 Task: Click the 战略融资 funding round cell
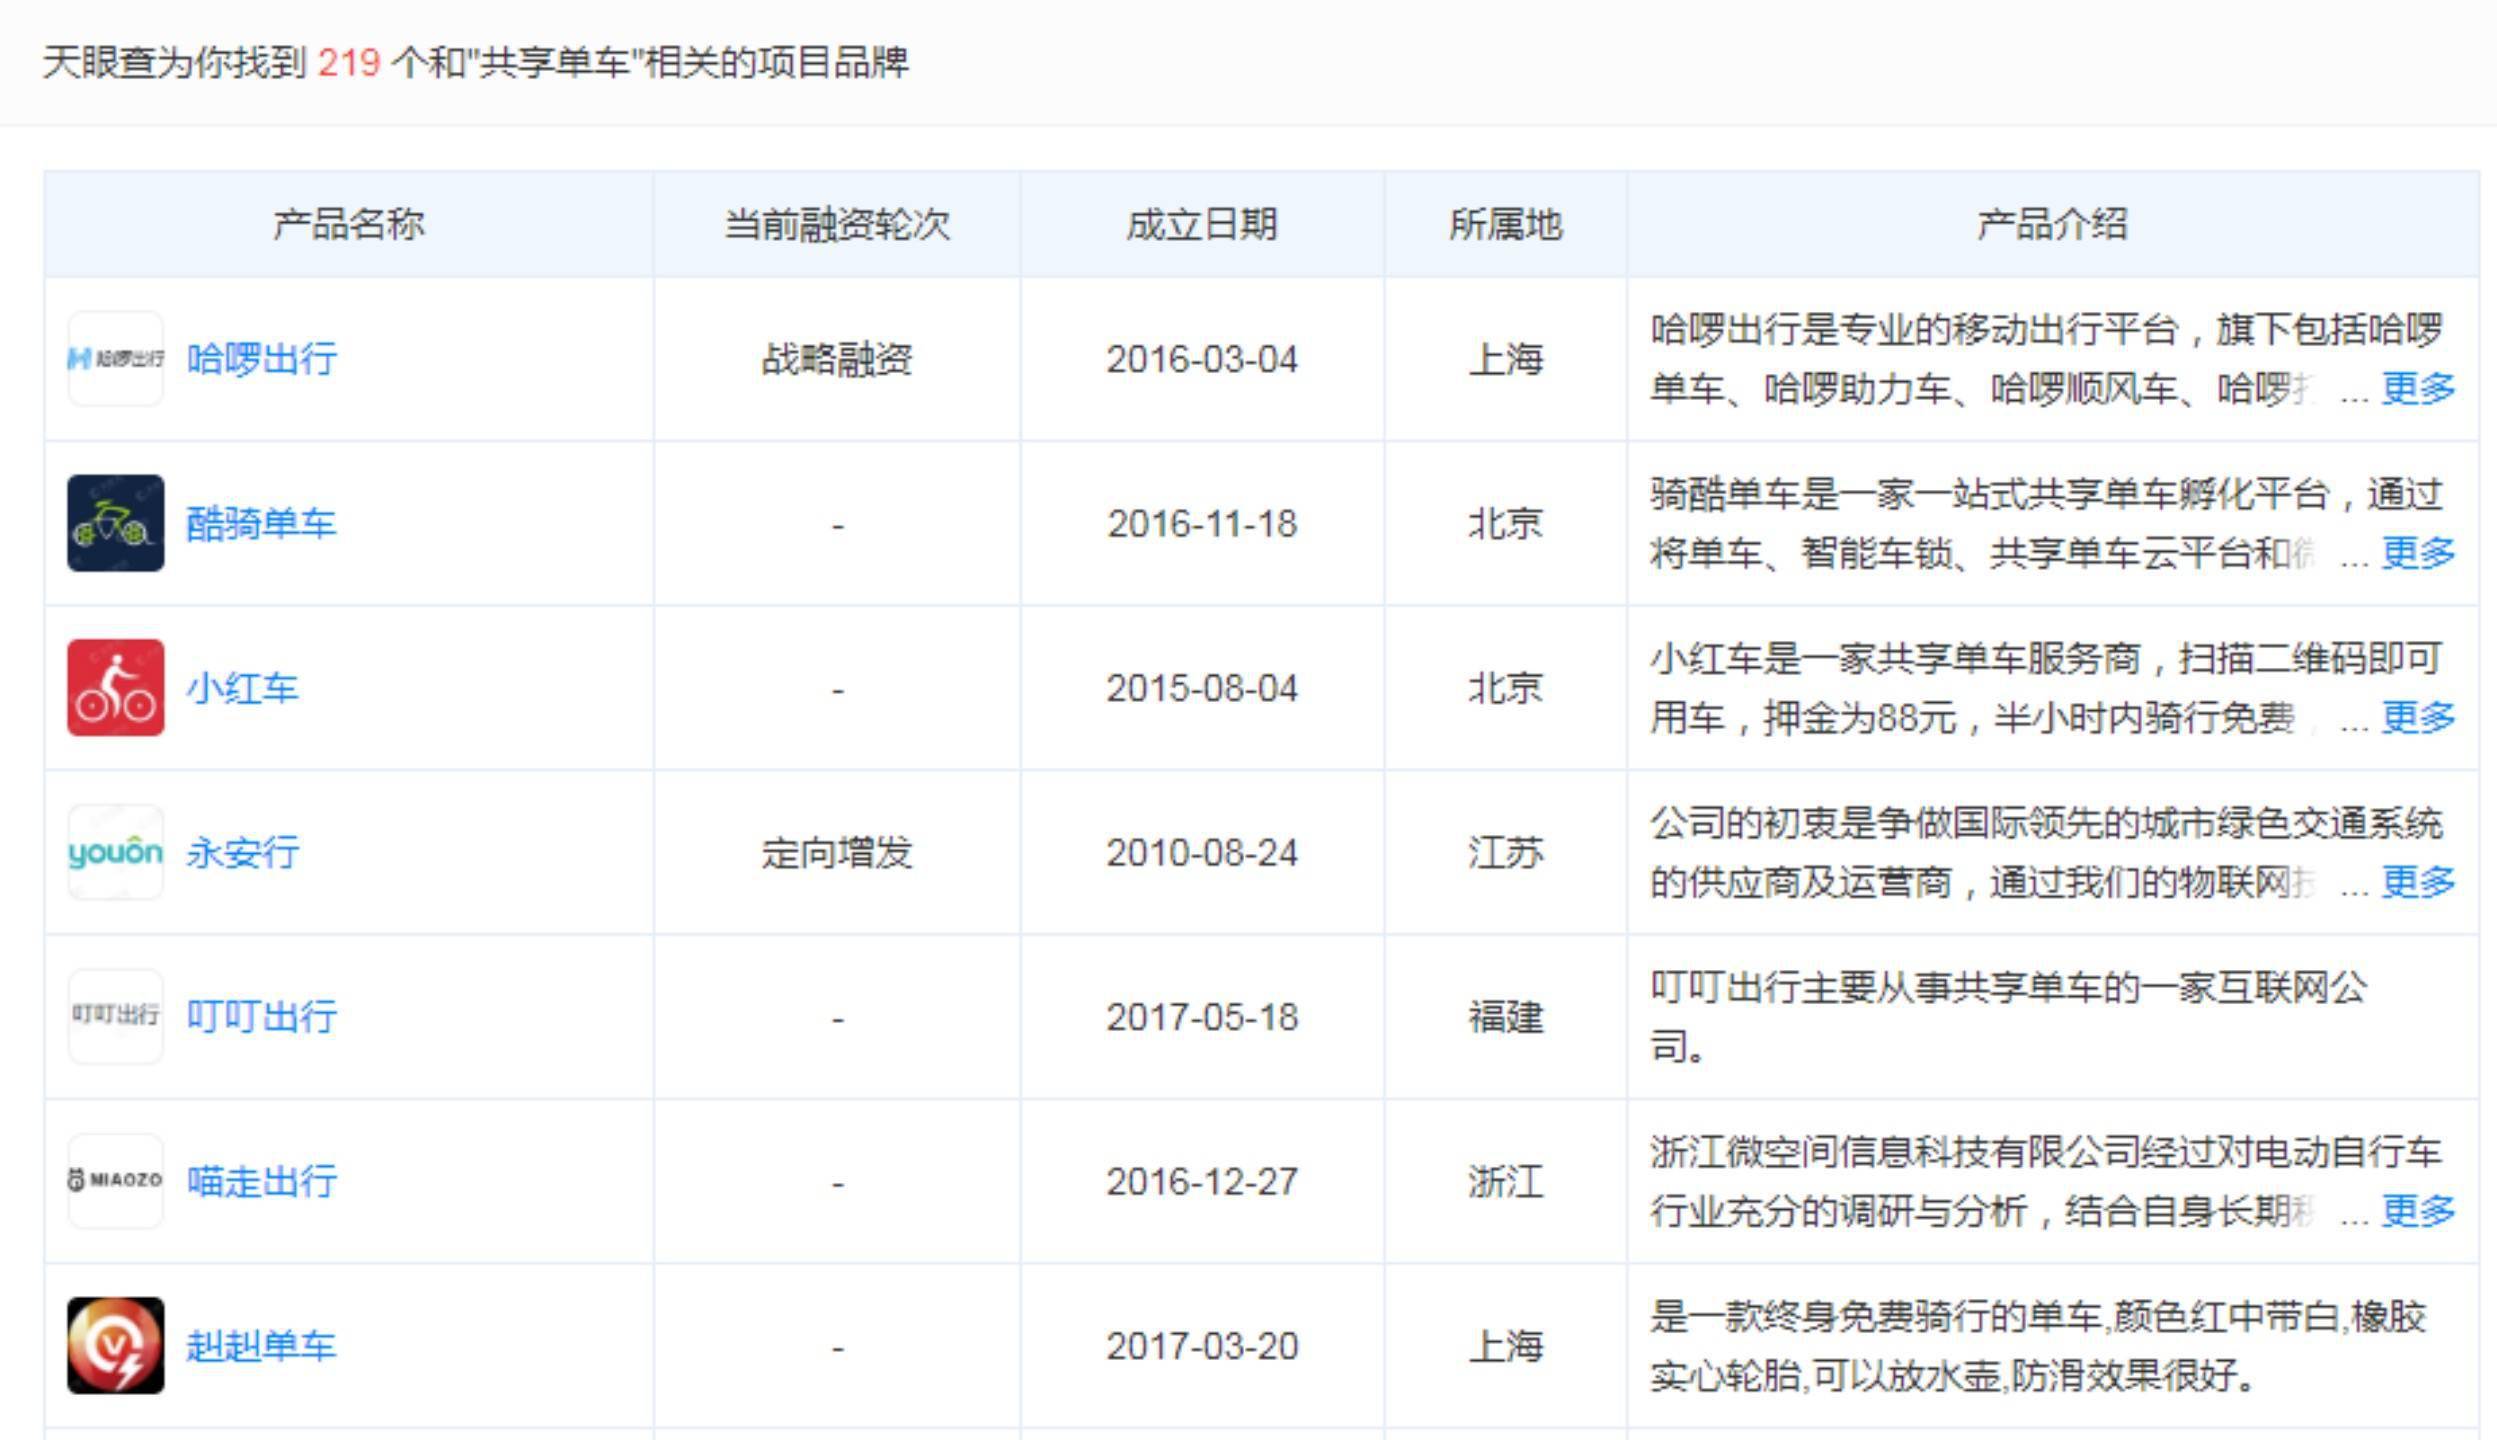point(837,359)
